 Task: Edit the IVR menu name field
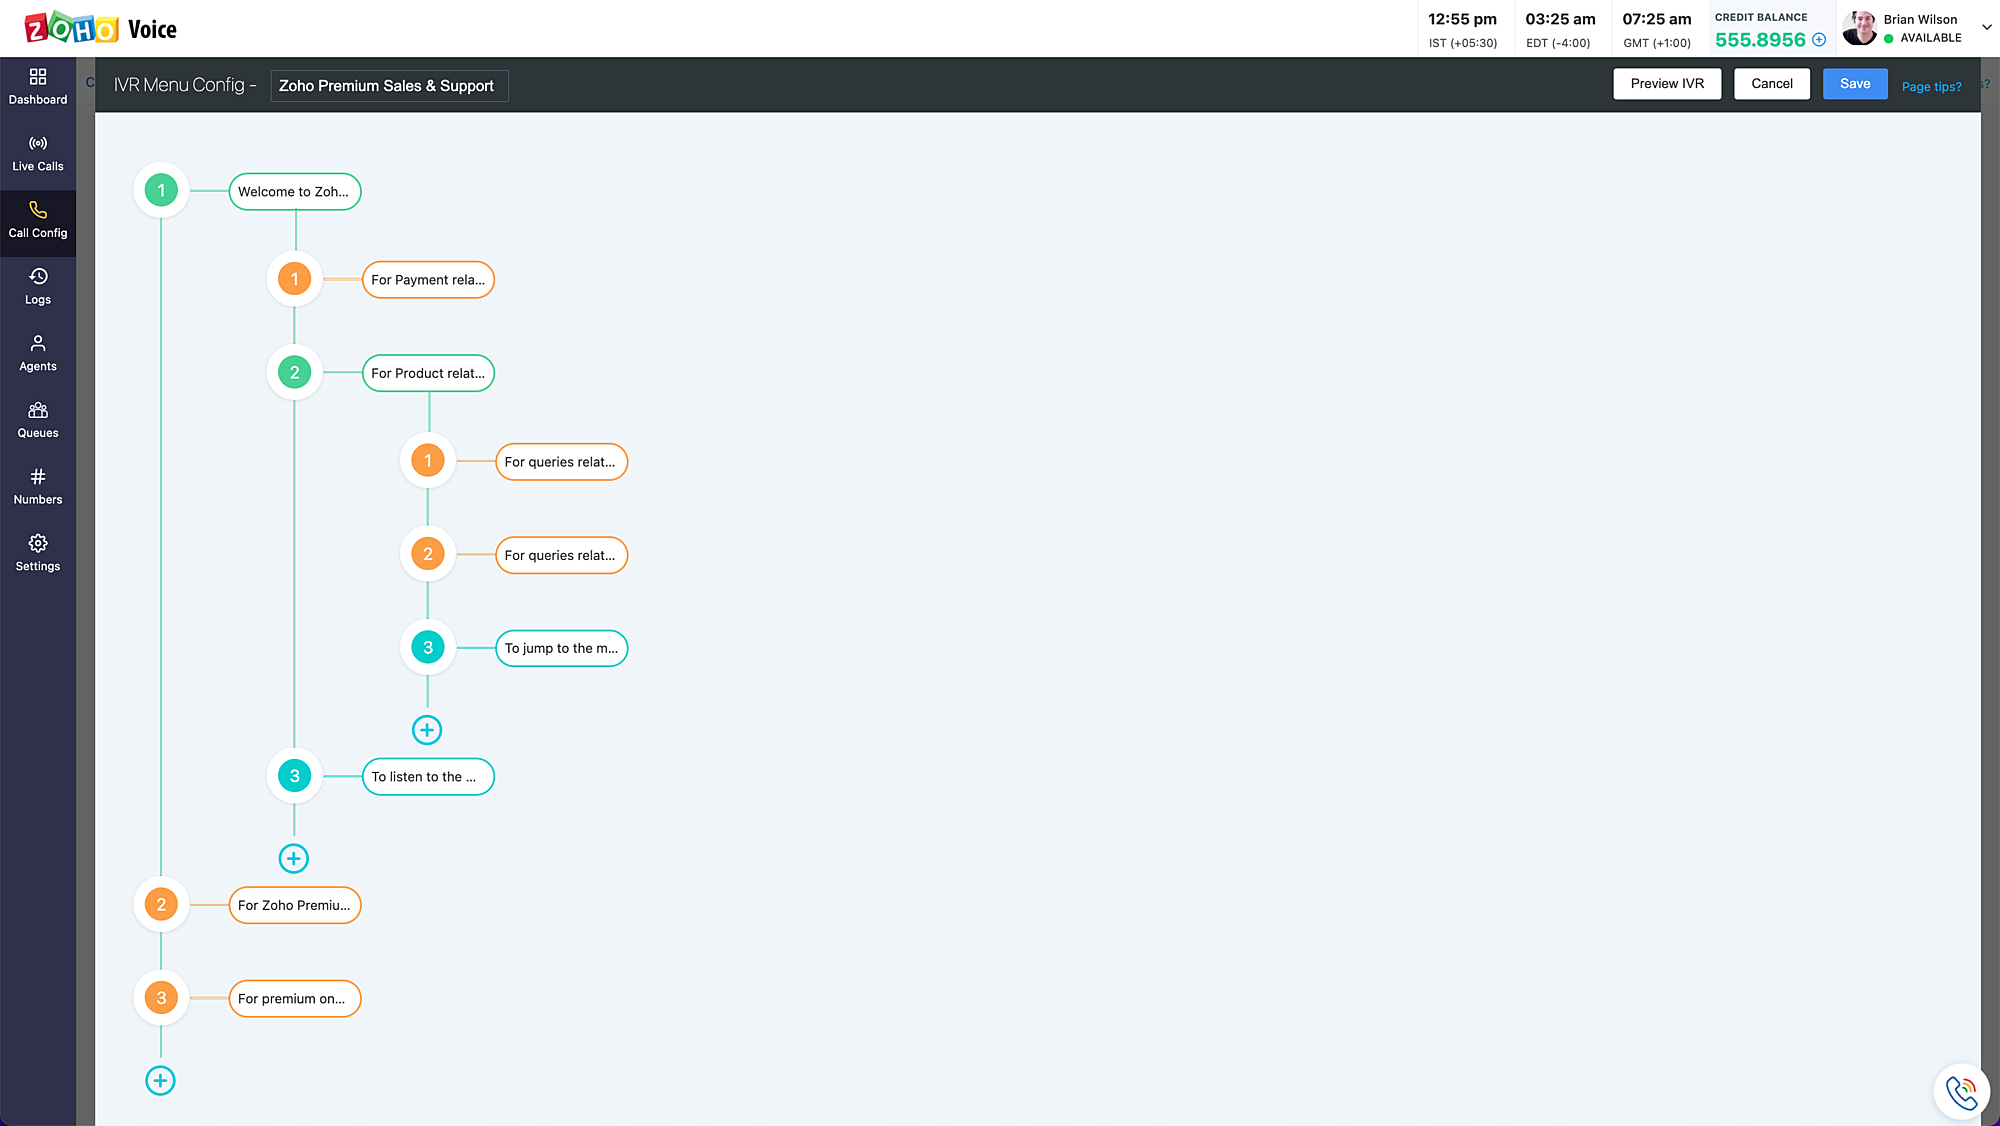[x=388, y=86]
